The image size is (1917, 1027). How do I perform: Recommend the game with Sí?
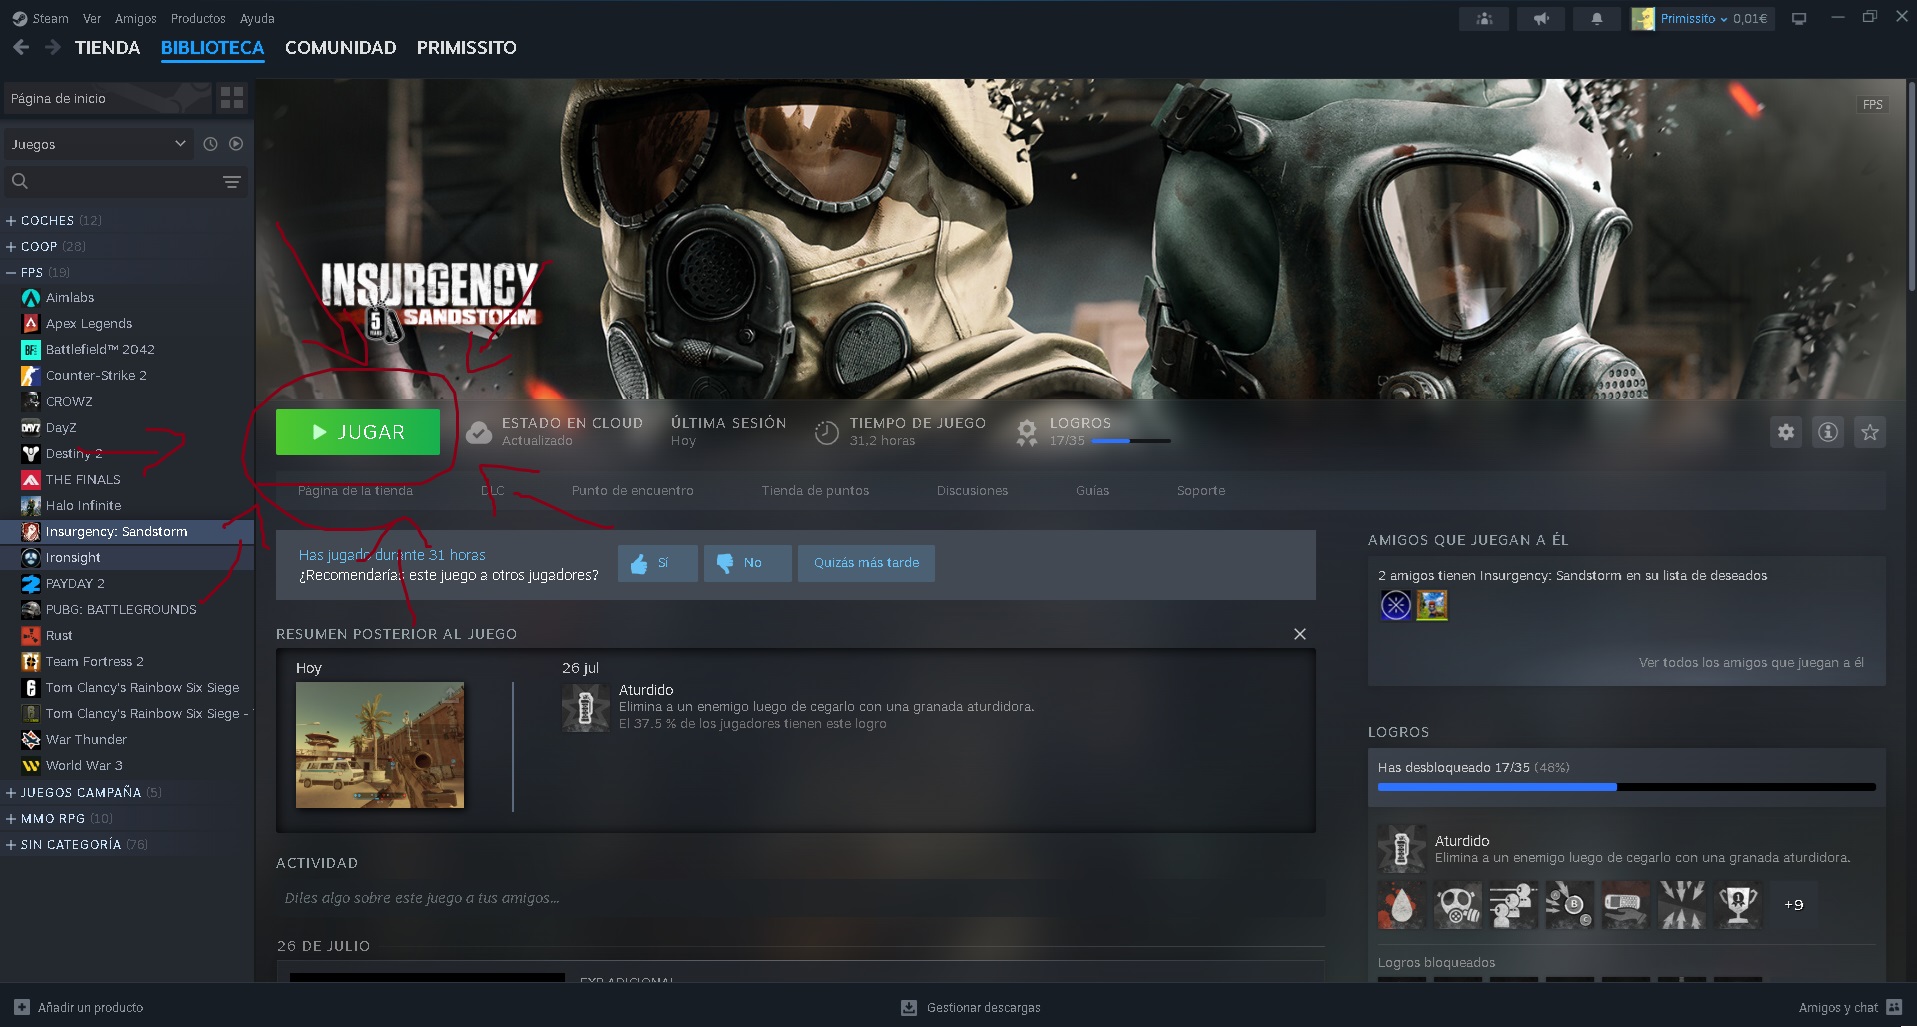click(x=657, y=563)
